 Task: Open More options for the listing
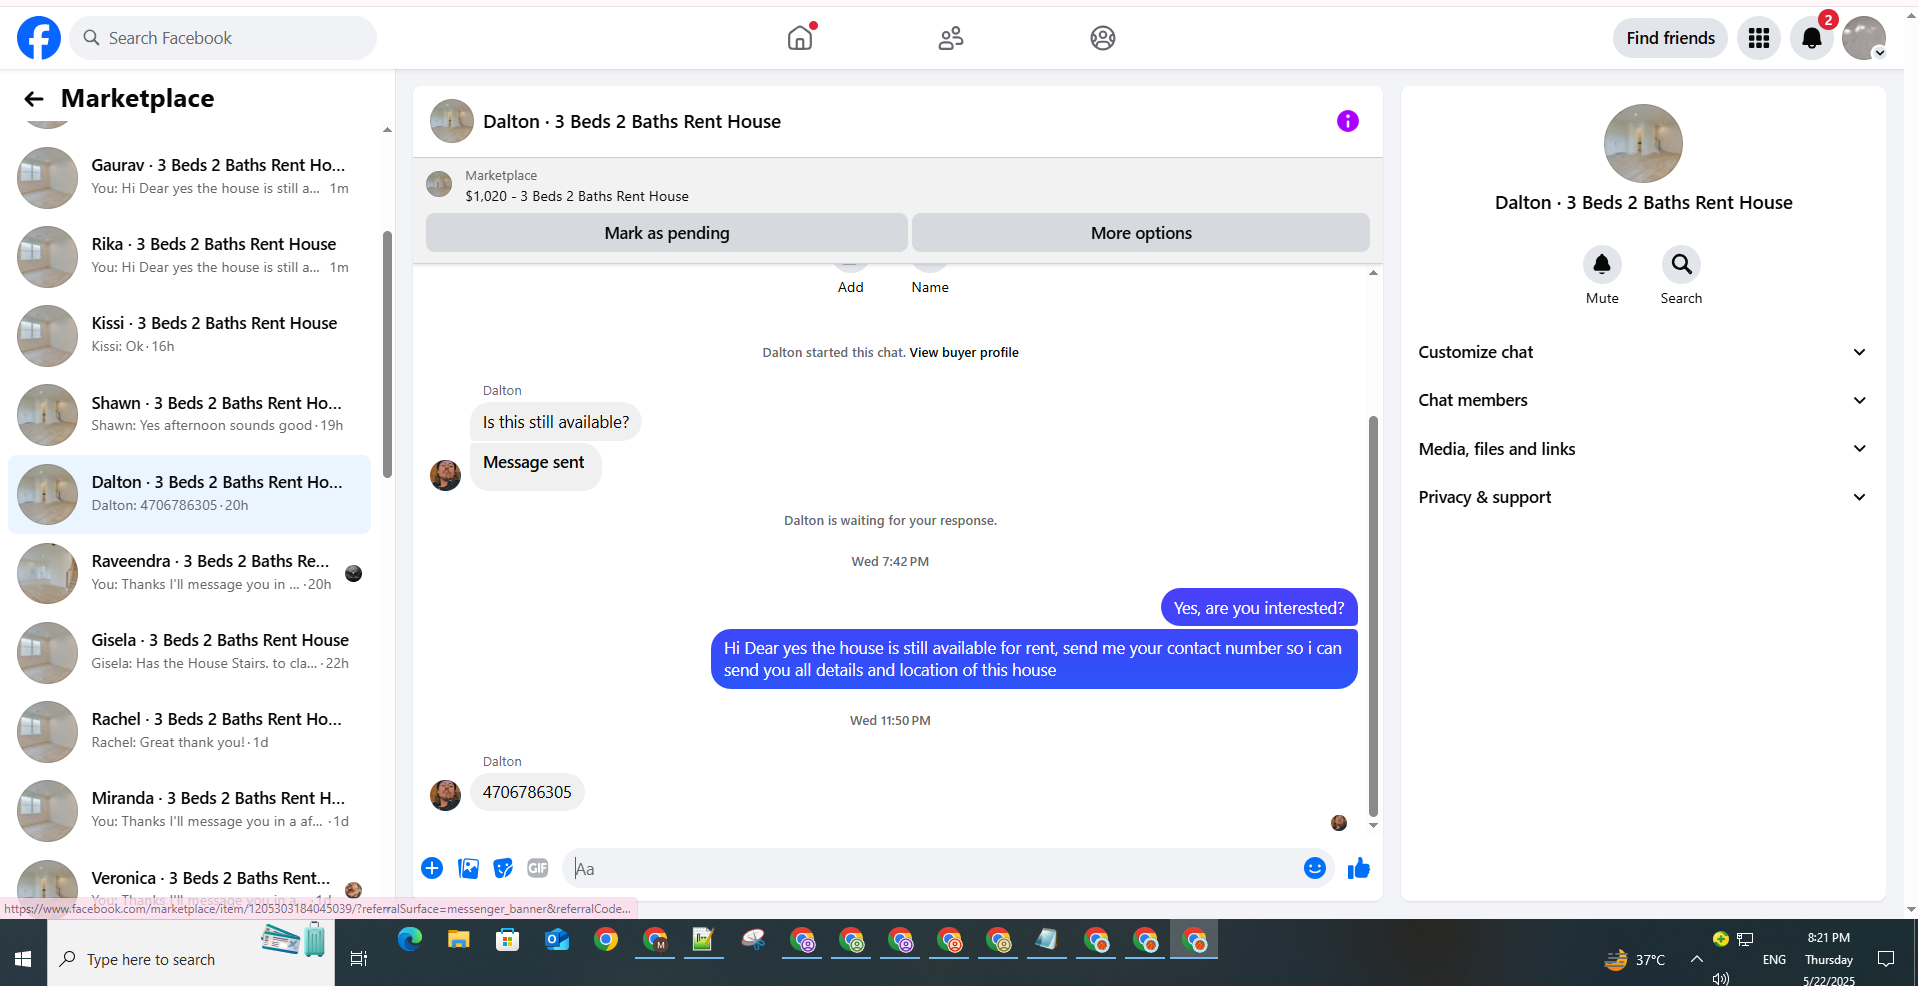click(x=1141, y=233)
